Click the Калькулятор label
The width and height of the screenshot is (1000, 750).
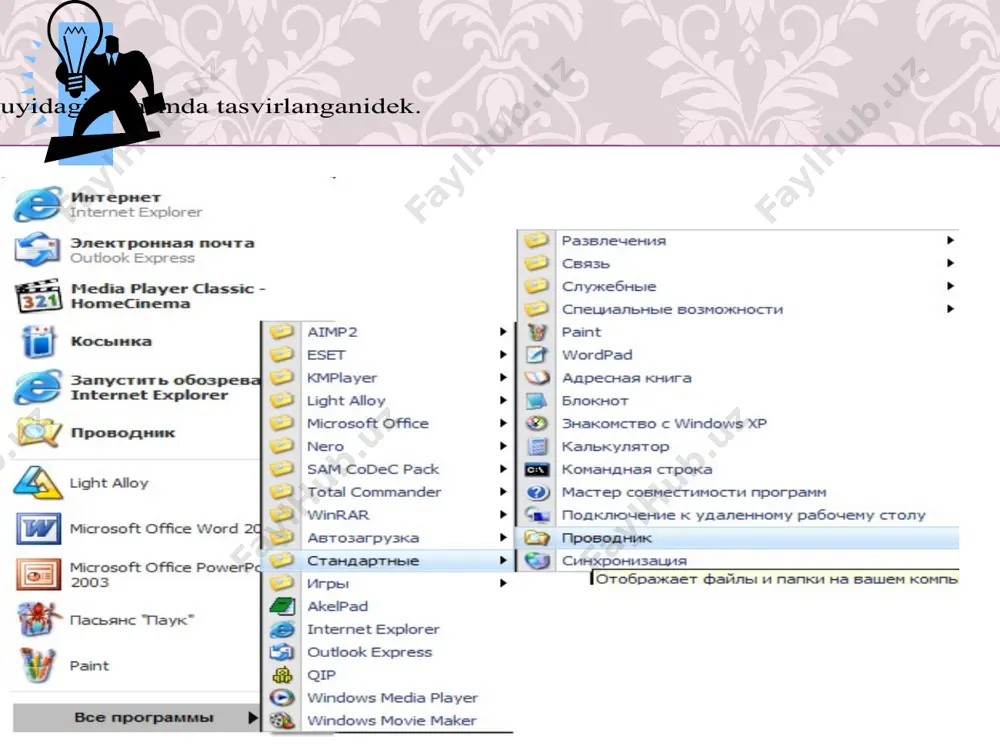pyautogui.click(x=615, y=446)
